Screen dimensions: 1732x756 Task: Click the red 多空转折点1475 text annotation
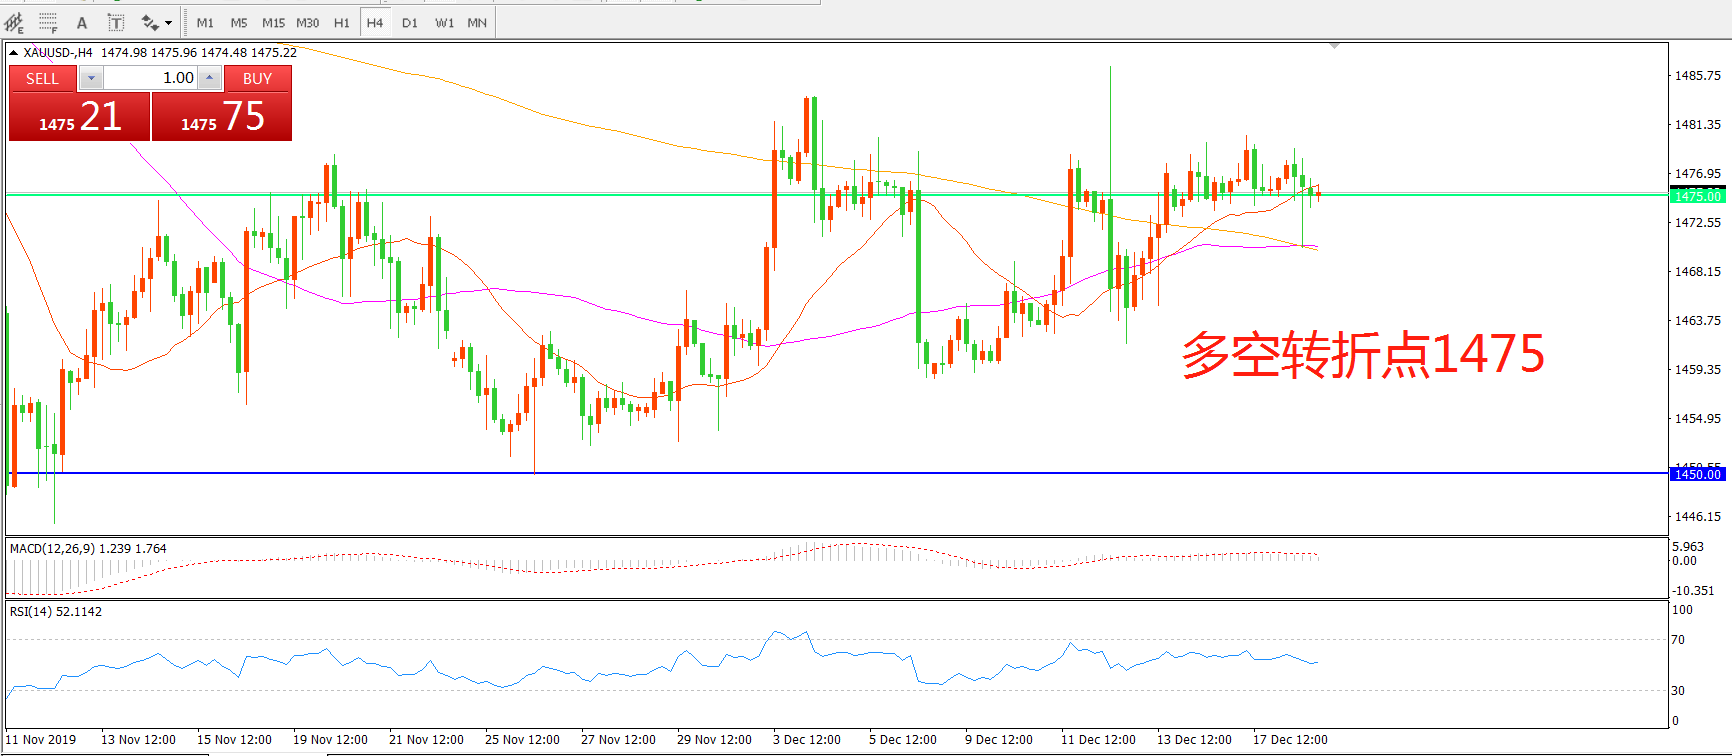[1363, 355]
